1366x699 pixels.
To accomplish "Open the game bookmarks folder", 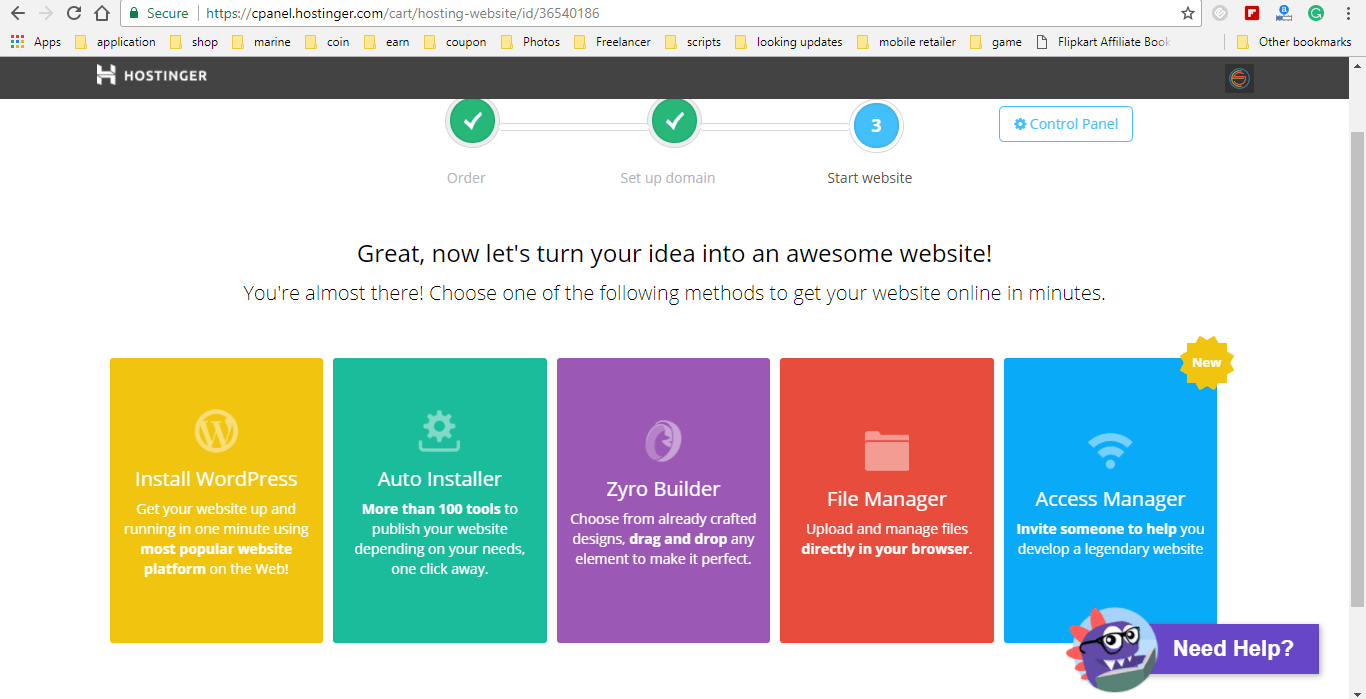I will [996, 42].
